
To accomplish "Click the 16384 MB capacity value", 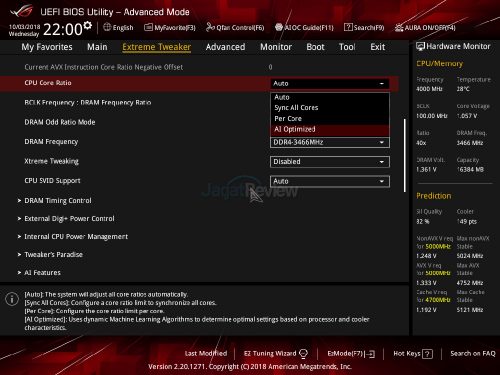I will 470,170.
